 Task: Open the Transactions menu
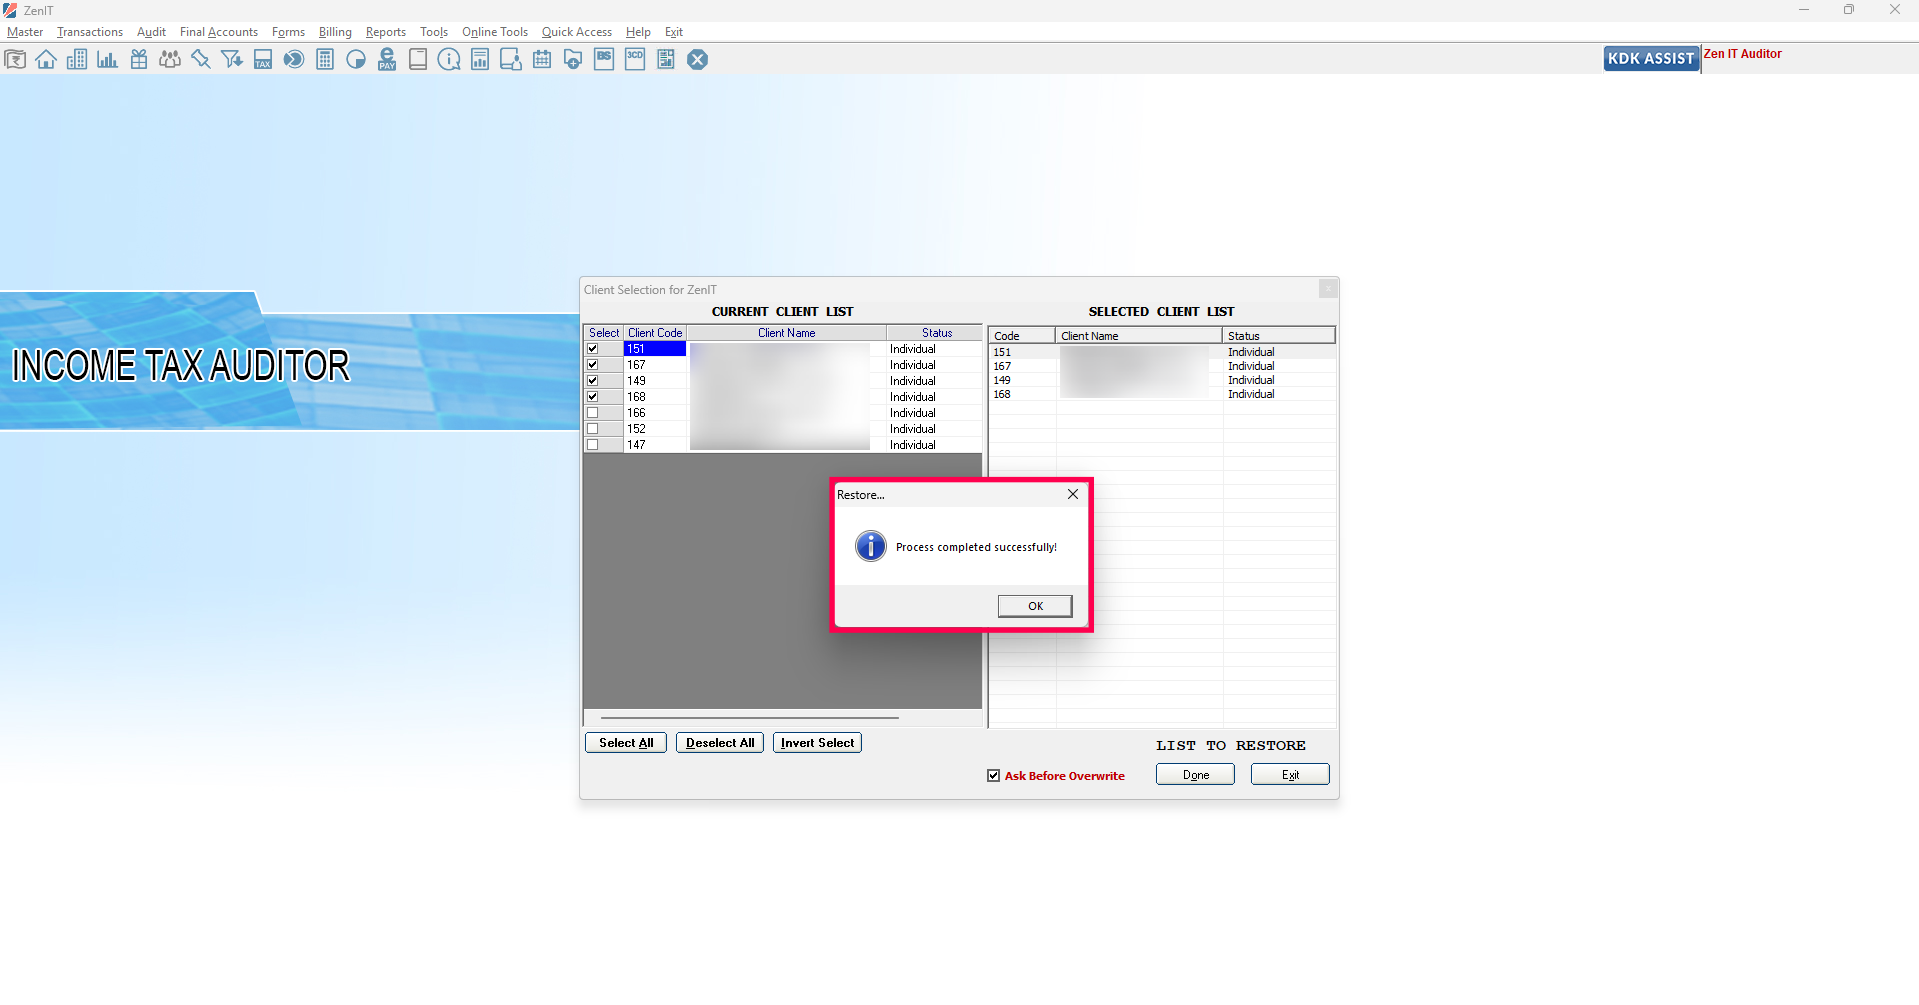tap(90, 32)
